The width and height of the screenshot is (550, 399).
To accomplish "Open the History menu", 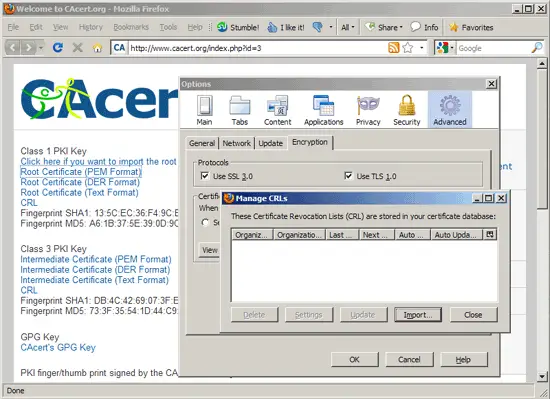I will [90, 27].
